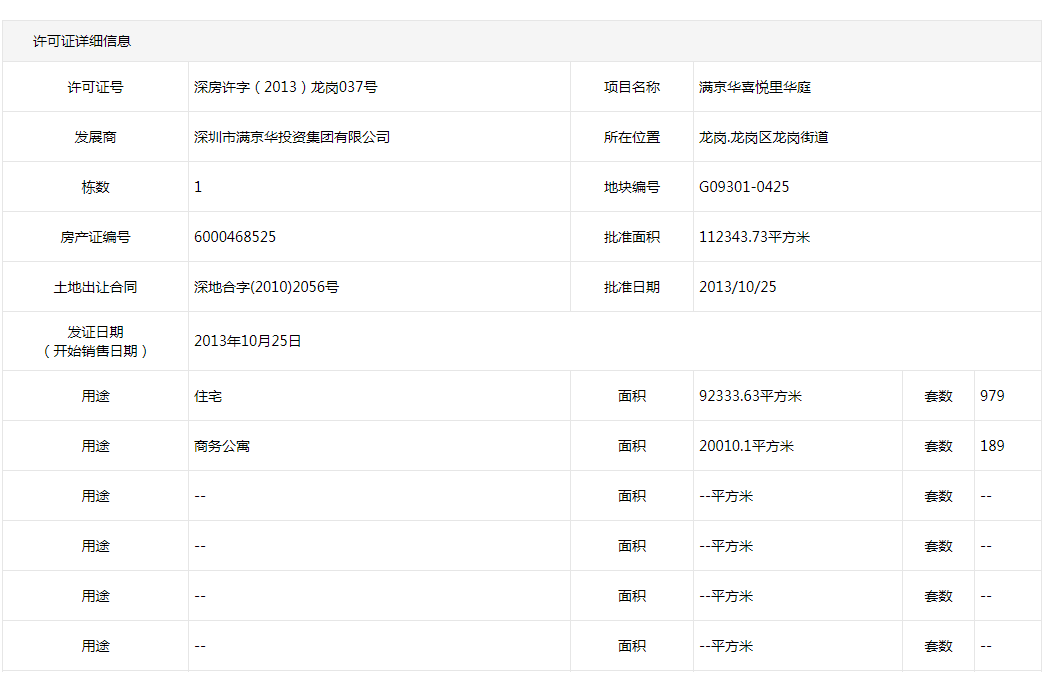Screen dimensions: 1042x687
Task: Click the 所在位置 label
Action: [631, 137]
